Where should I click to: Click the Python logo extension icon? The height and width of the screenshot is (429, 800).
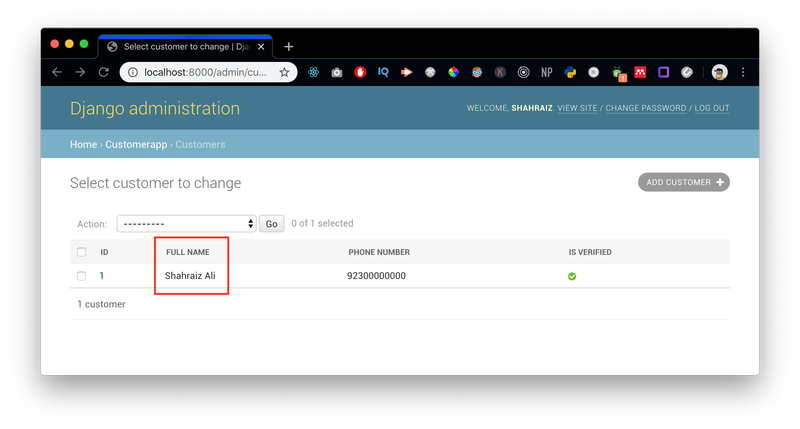coord(570,72)
